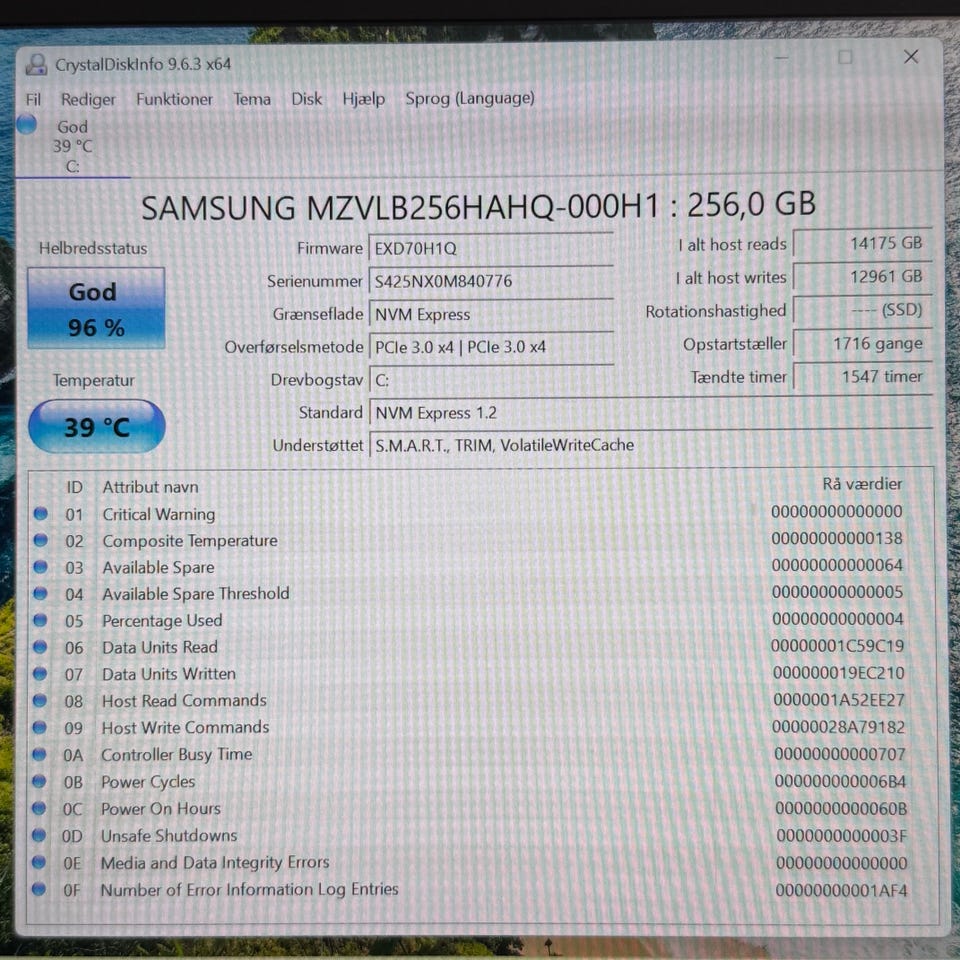This screenshot has height=960, width=960.
Task: Open the Tema menu
Action: [x=252, y=99]
